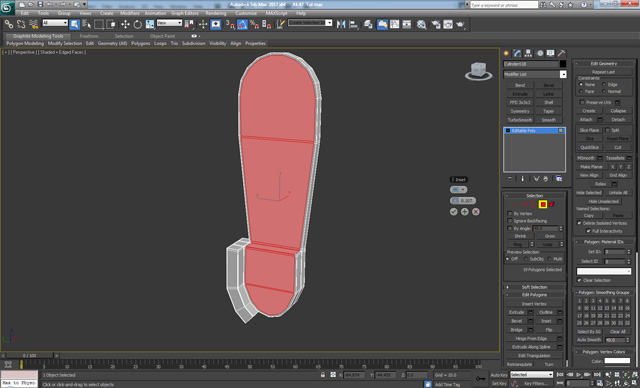Click the Collapse button

618,111
